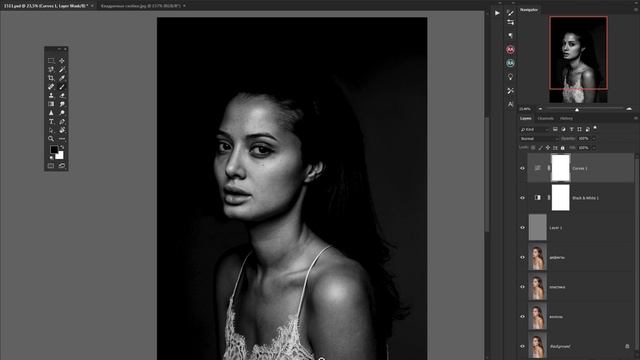The height and width of the screenshot is (360, 640).
Task: Select the Zoom magnifier tool
Action: 51,139
